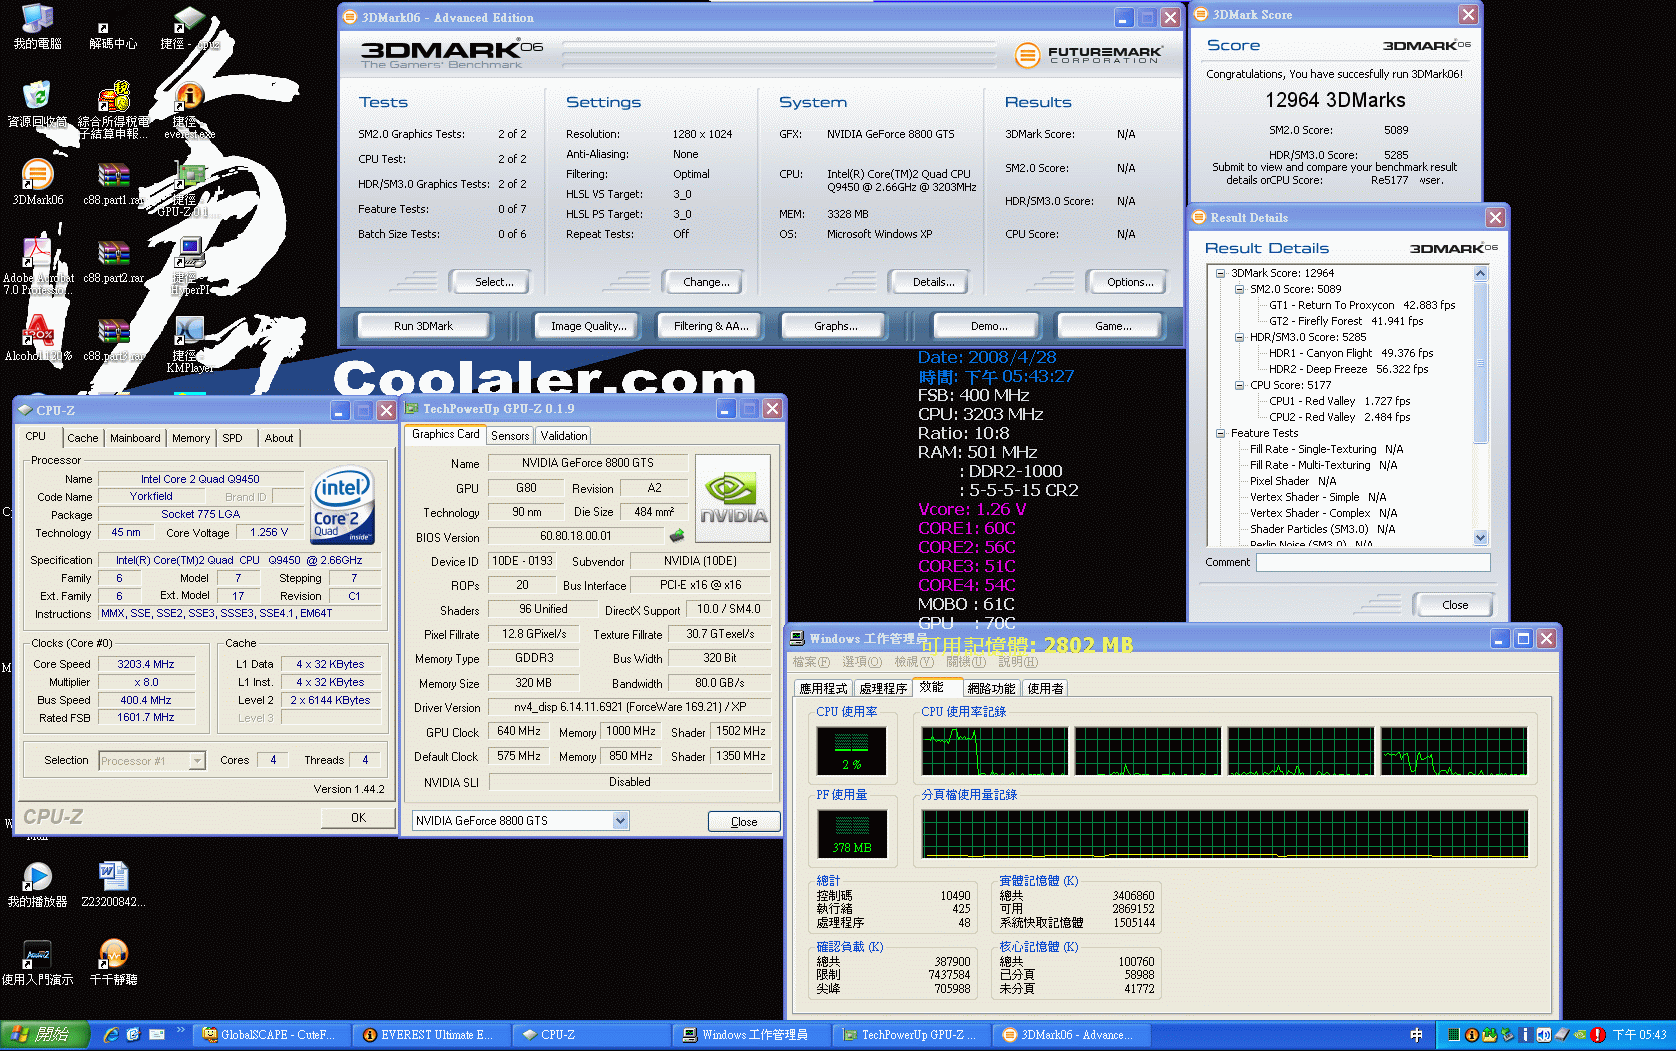Switch to the Memory tab in CPU-Z
Image resolution: width=1676 pixels, height=1051 pixels.
click(191, 438)
